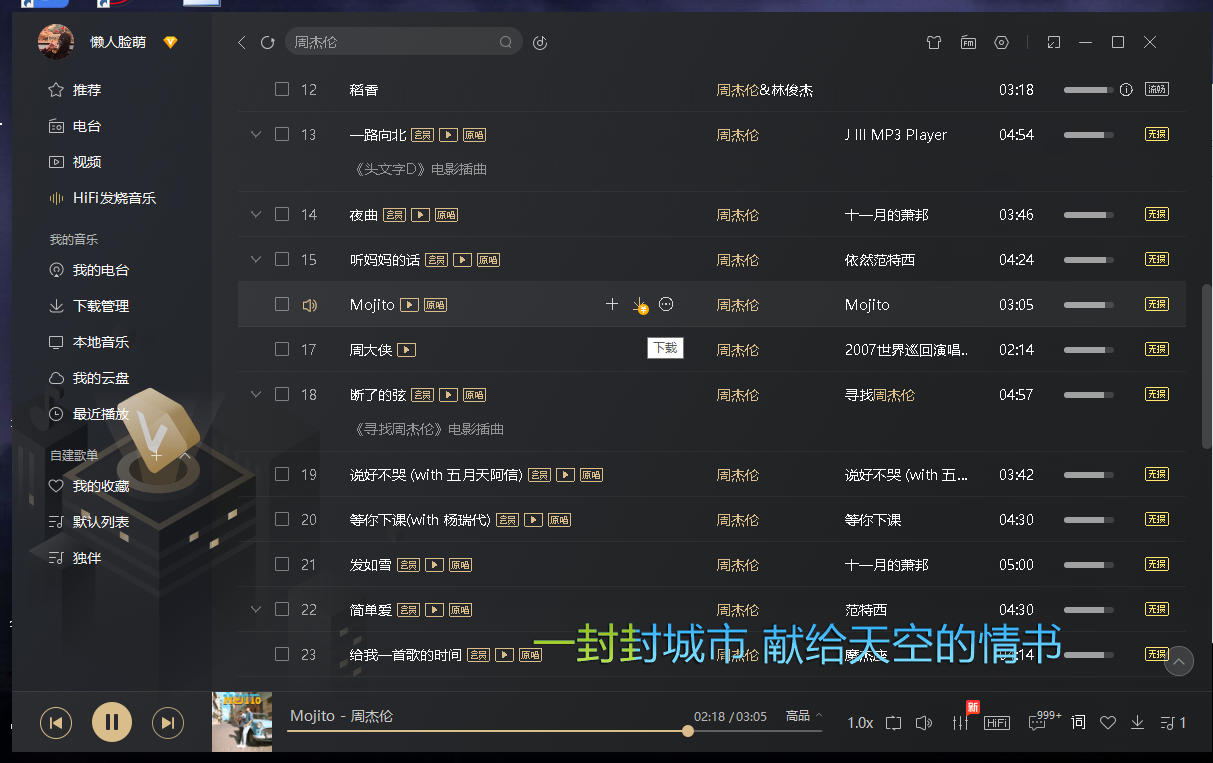
Task: Expand the 听妈妈的话 row
Action: 255,259
